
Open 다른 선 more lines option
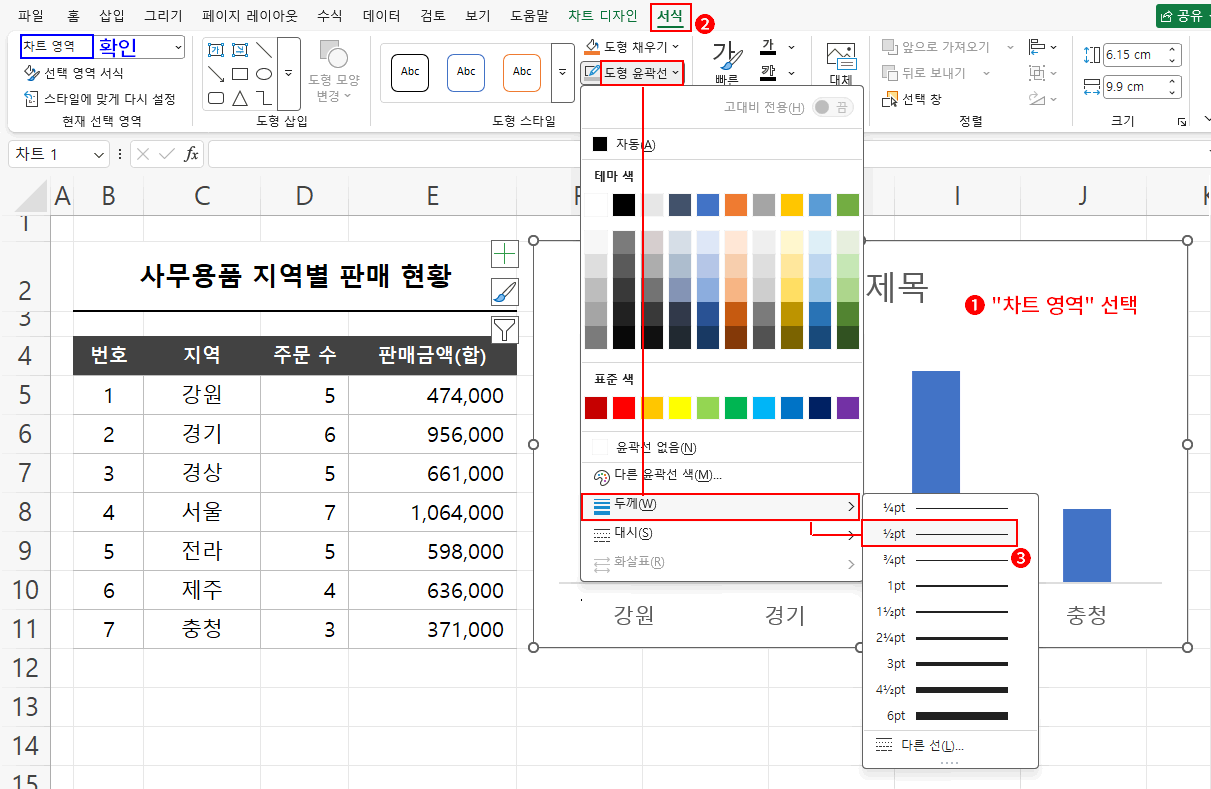point(950,746)
